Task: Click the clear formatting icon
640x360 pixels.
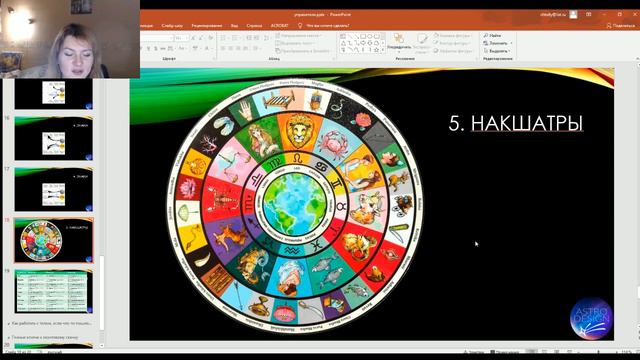Action: [x=211, y=38]
